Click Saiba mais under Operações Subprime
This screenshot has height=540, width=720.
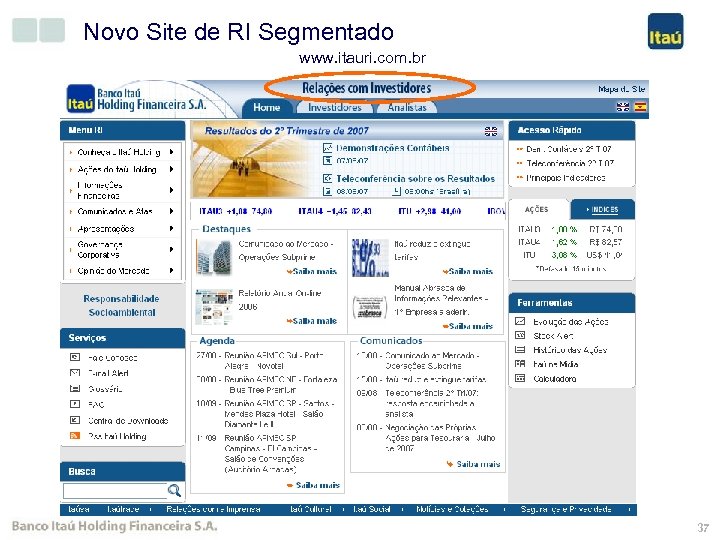pyautogui.click(x=312, y=271)
